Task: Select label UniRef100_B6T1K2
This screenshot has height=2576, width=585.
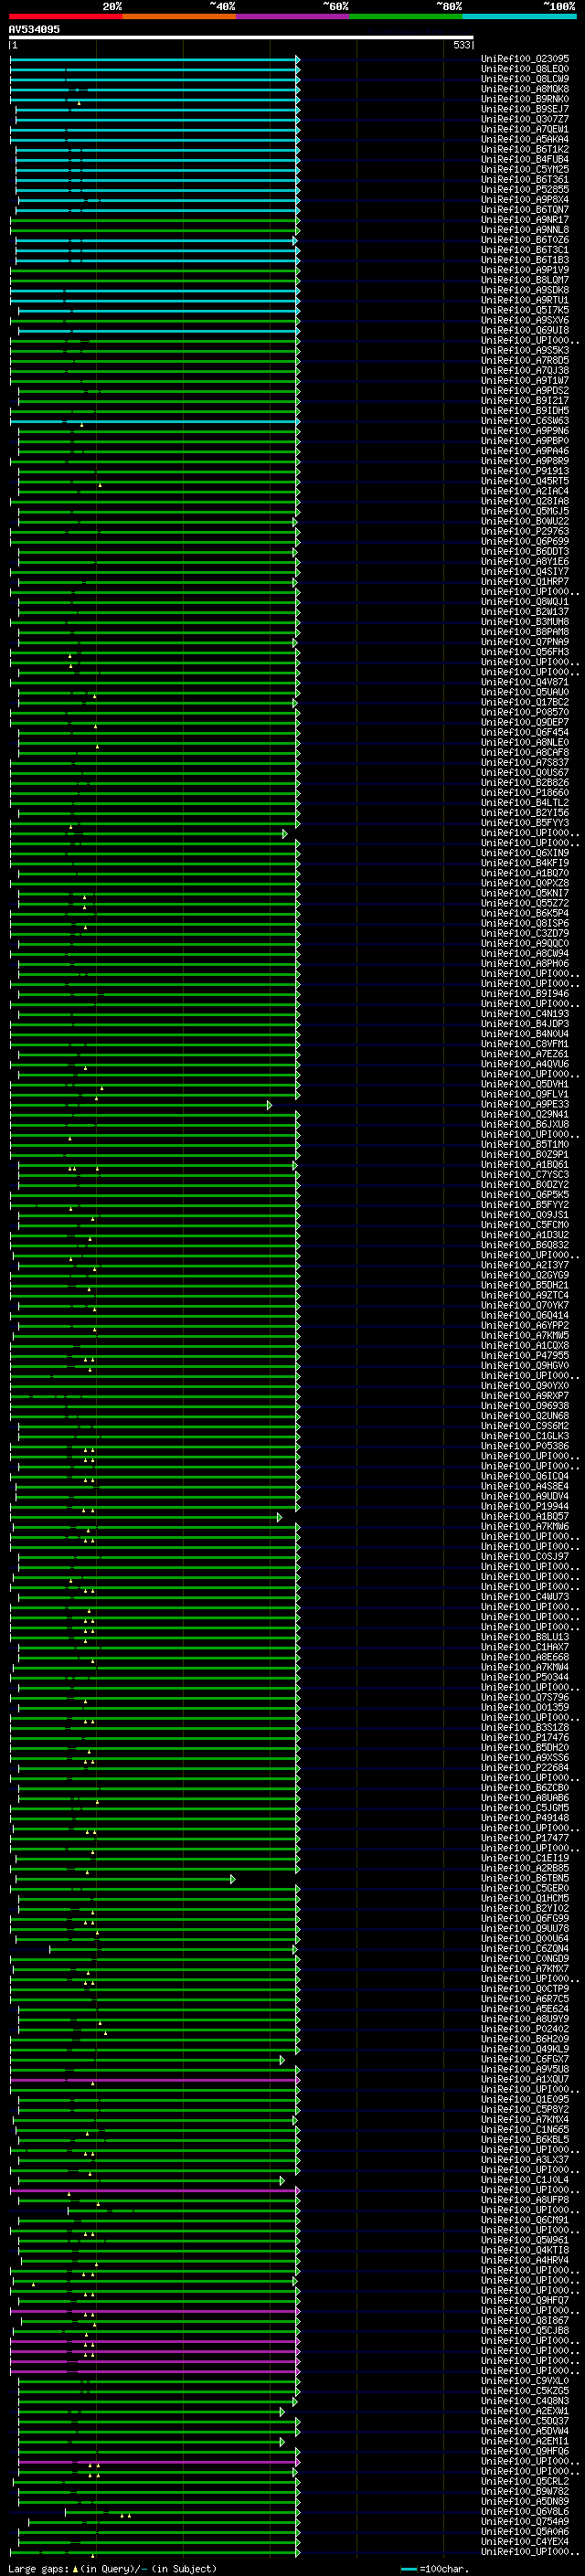Action: pos(525,149)
